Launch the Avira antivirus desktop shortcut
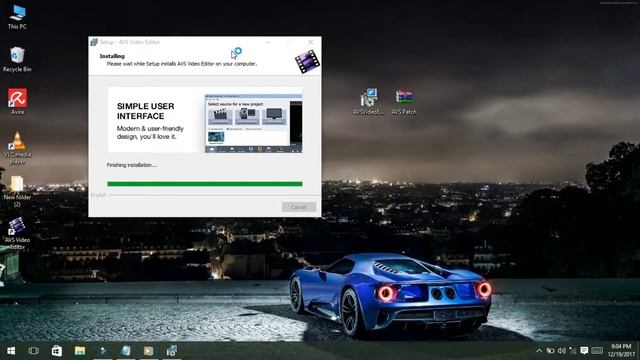 [17, 102]
